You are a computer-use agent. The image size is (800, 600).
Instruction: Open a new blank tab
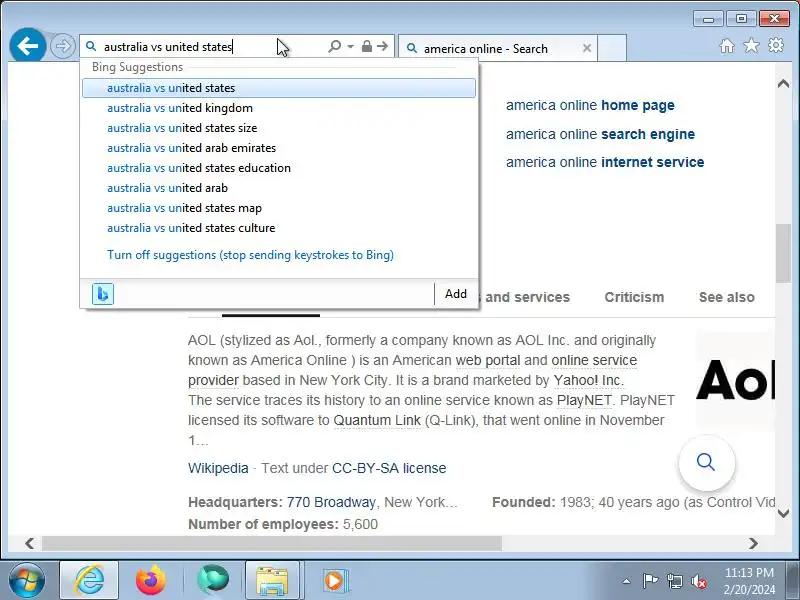pos(612,48)
